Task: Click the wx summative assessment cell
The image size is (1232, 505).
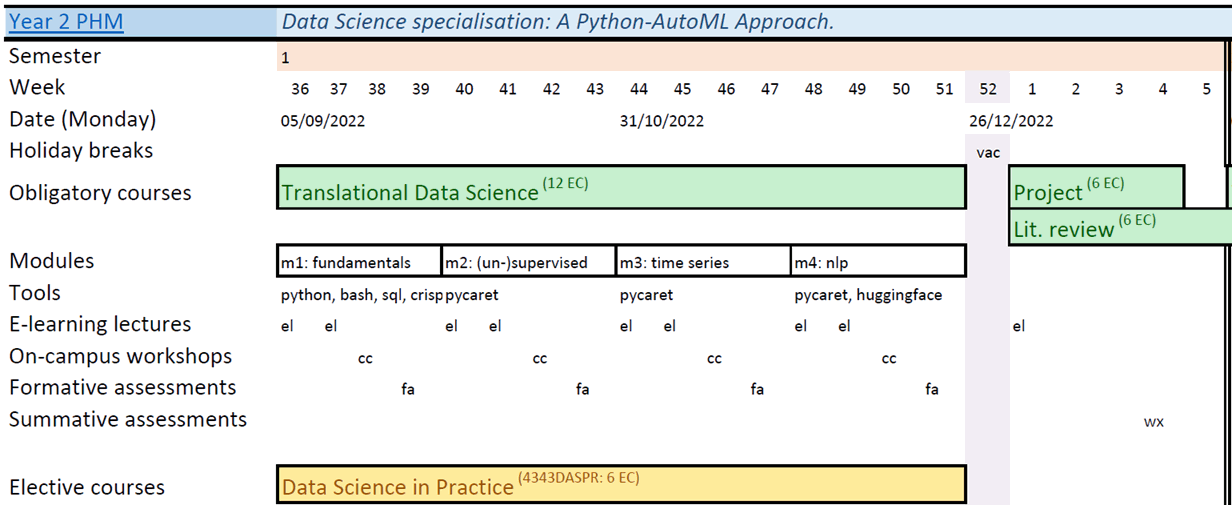Action: 1154,421
